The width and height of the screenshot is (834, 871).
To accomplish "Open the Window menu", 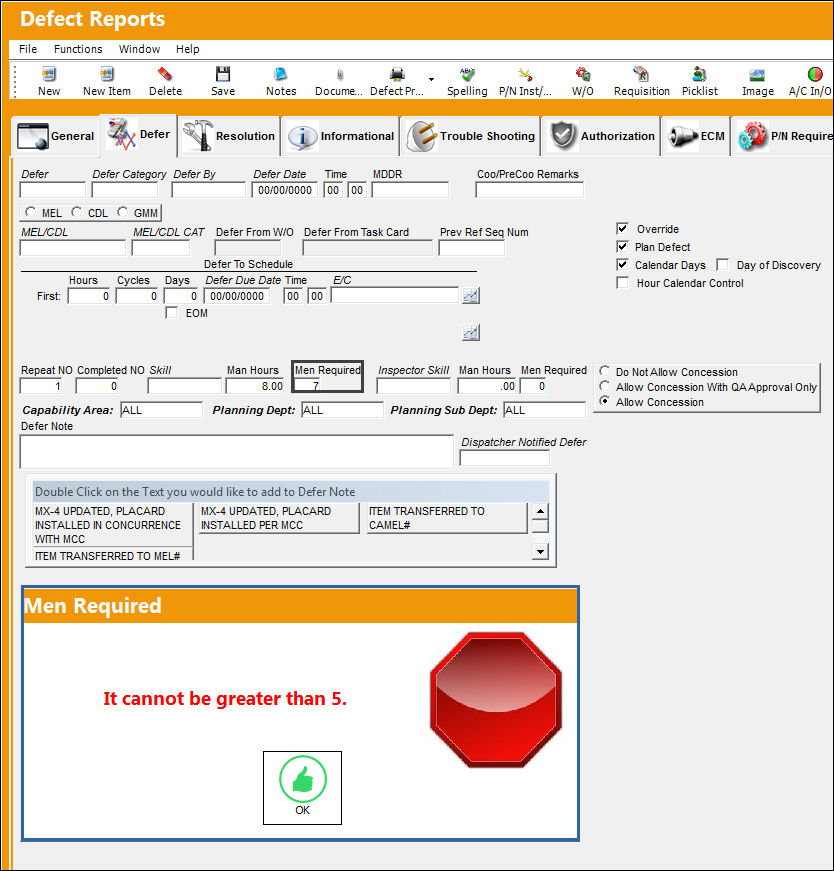I will (x=139, y=49).
